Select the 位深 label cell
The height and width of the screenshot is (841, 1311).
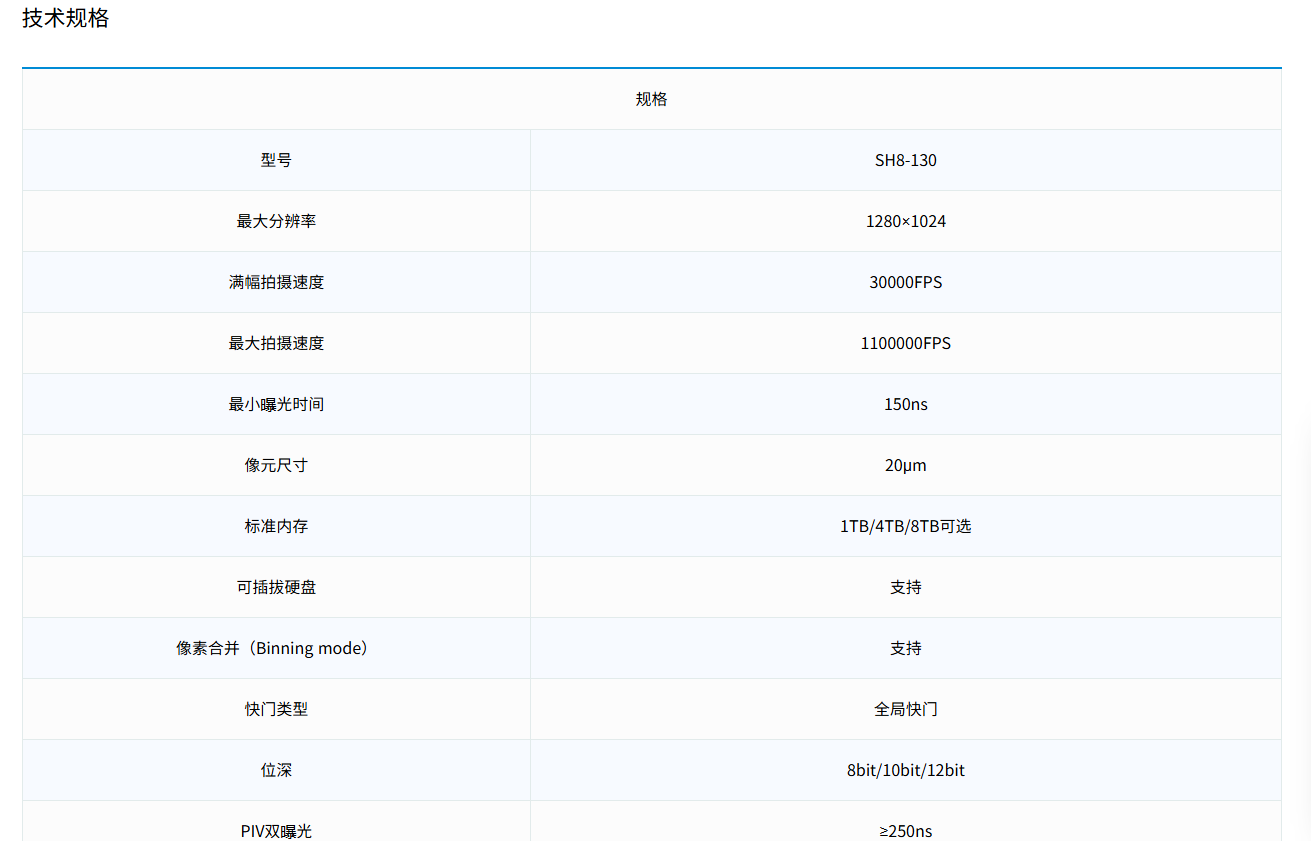click(276, 770)
